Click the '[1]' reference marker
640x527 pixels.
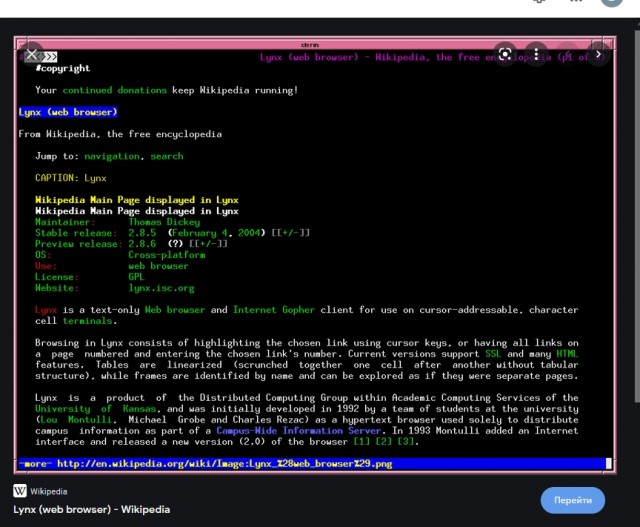click(361, 442)
